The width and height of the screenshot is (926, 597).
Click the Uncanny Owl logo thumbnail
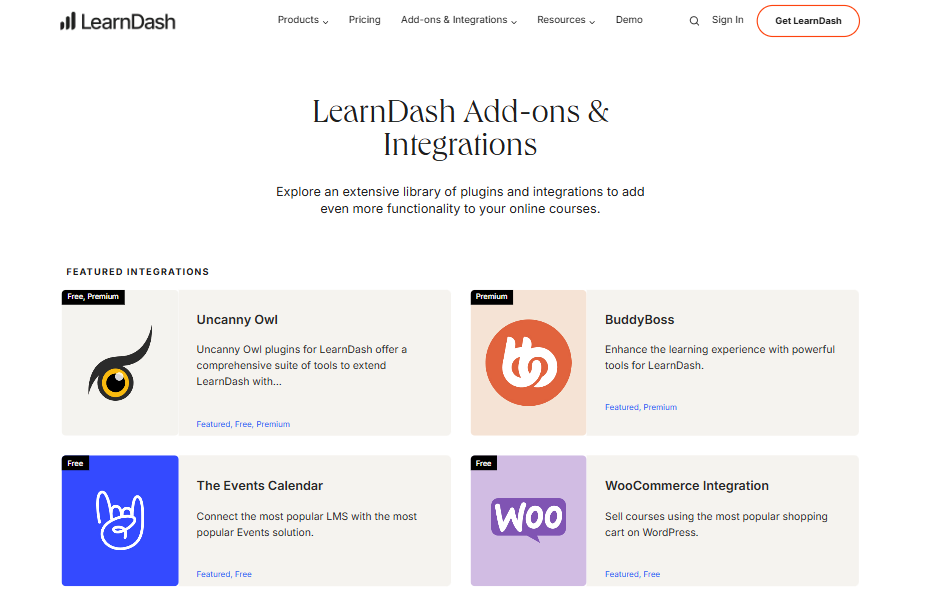120,362
